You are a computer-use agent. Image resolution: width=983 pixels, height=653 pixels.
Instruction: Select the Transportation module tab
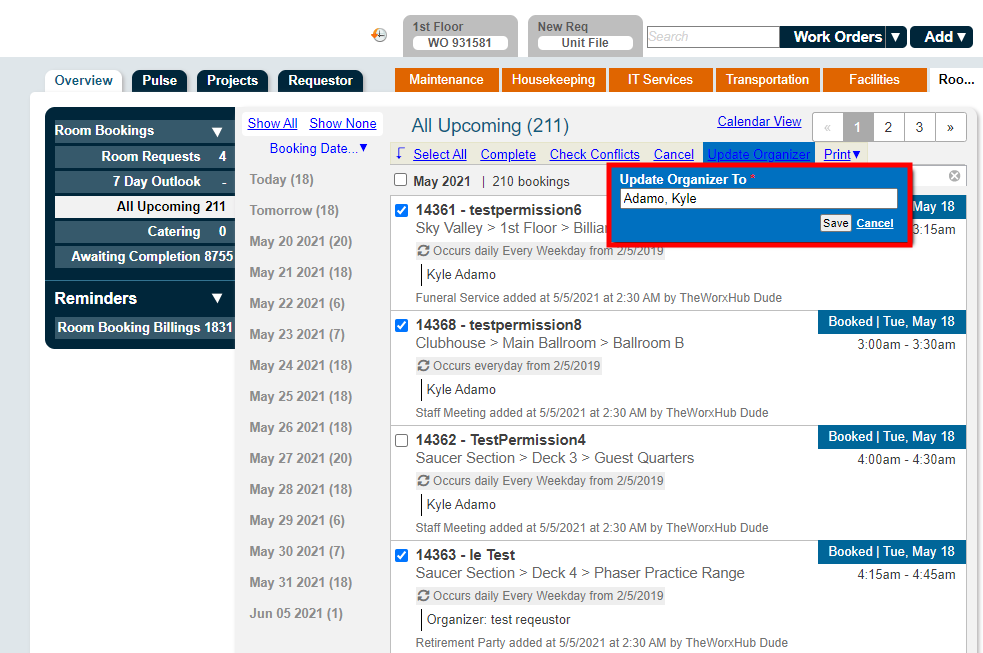coord(767,80)
